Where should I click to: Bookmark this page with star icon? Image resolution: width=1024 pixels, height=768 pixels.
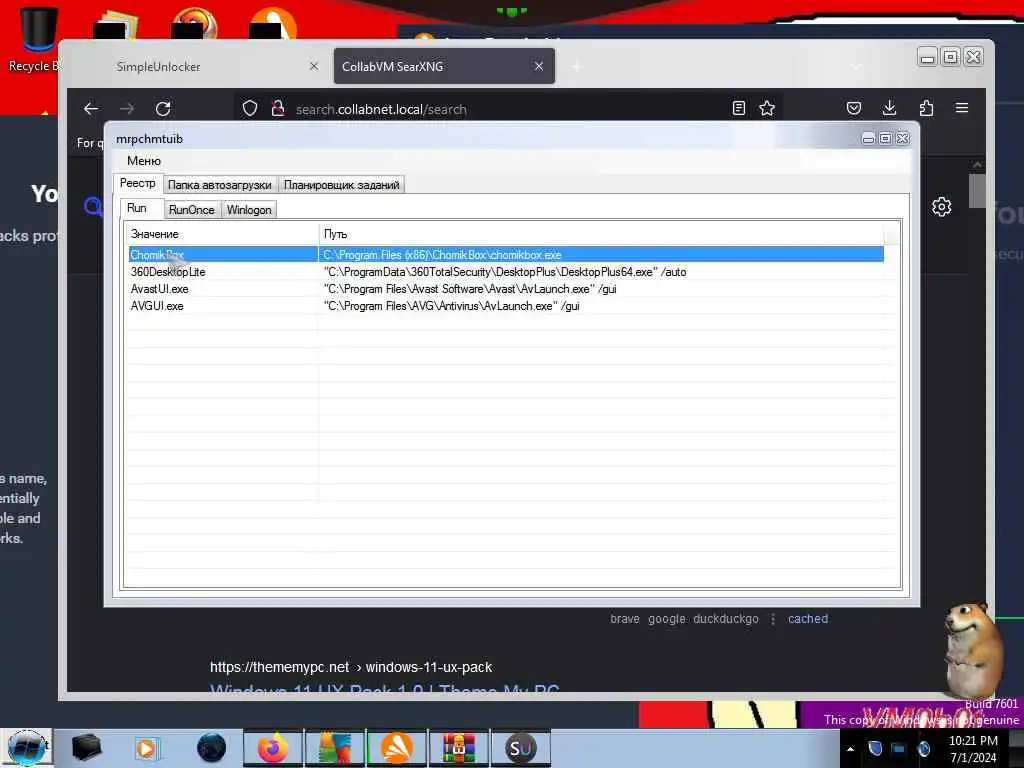(x=767, y=108)
